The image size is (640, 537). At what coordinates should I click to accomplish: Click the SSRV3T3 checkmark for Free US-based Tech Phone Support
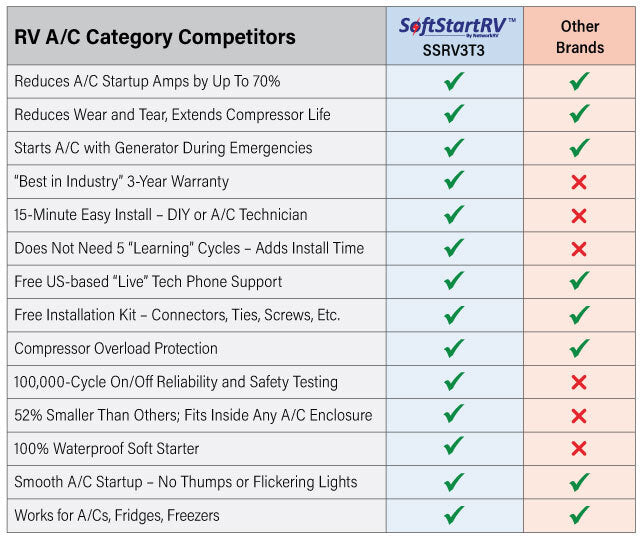click(x=454, y=282)
